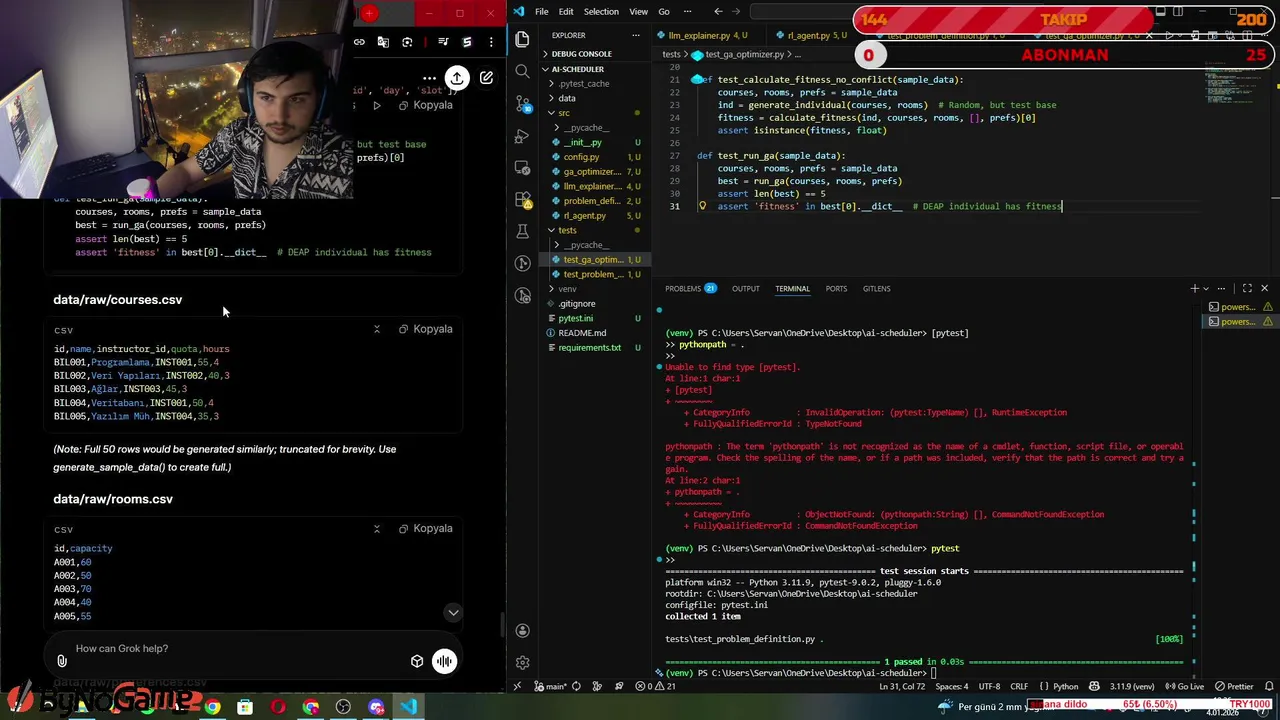
Task: Open the View menu
Action: 638,12
